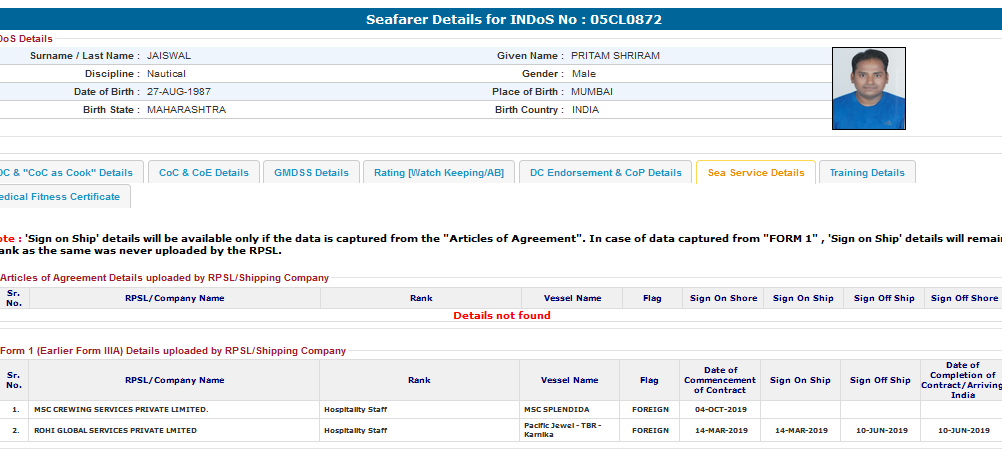1002x469 pixels.
Task: Open the CoC as Cook Details tab
Action: (67, 172)
